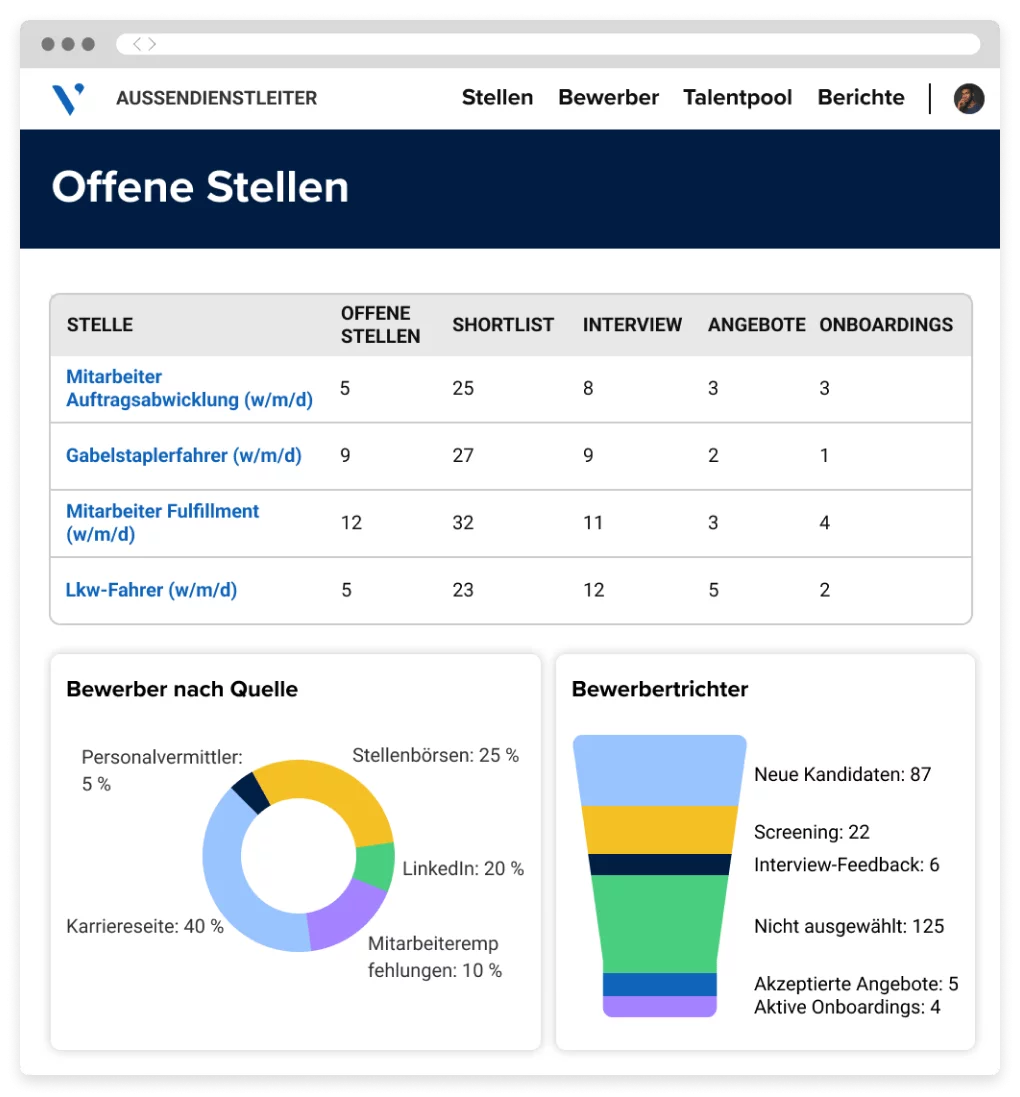
Task: Open the Gabelstaplerfahrer (w/m/d) job listing
Action: click(x=183, y=456)
